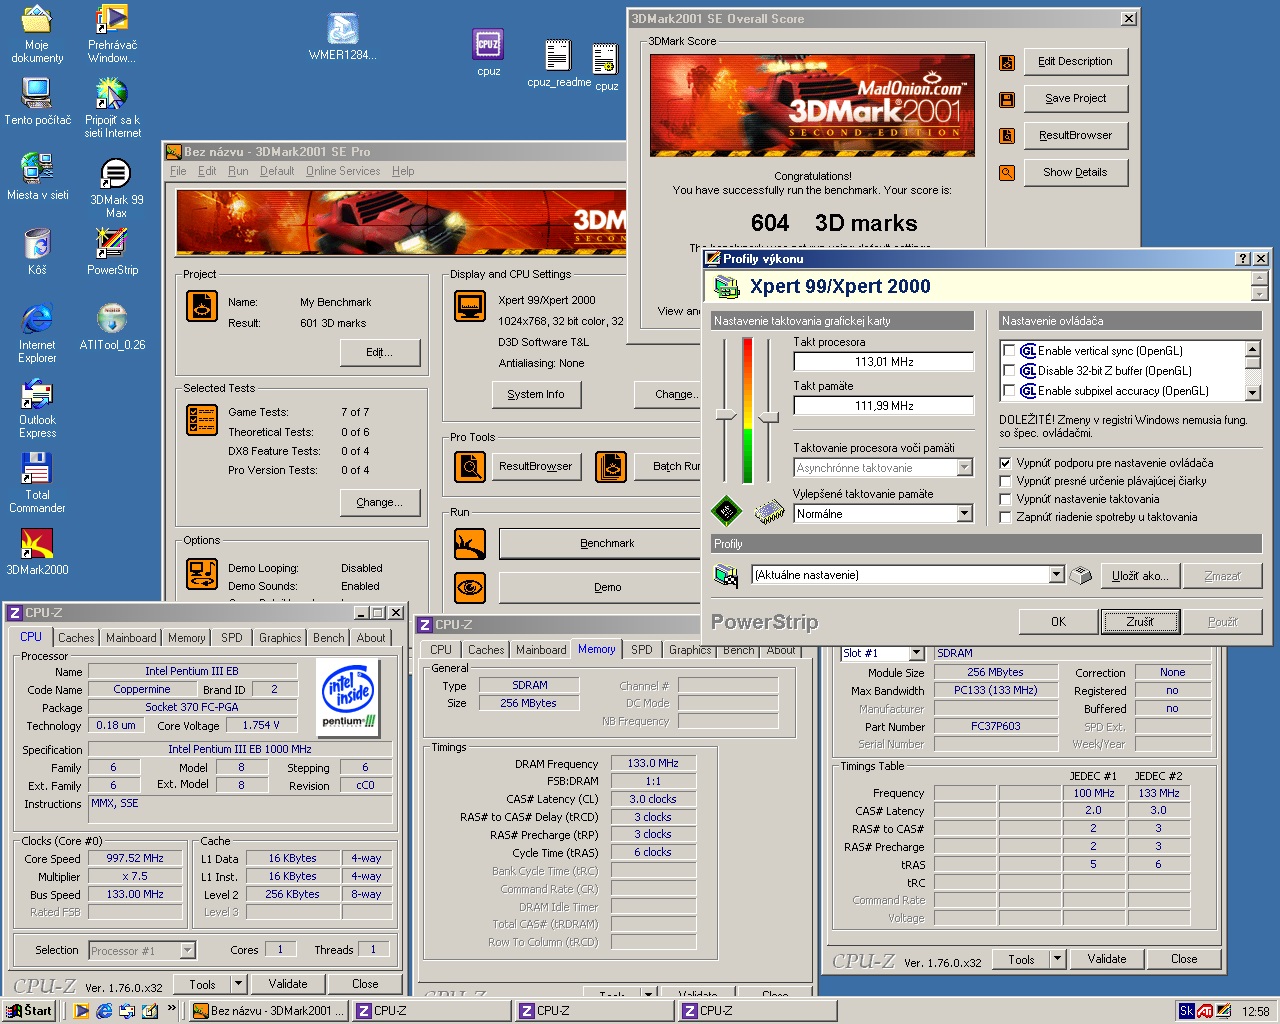Open Internet Explorer from quick launch
This screenshot has height=1024, width=1280.
pyautogui.click(x=104, y=1011)
